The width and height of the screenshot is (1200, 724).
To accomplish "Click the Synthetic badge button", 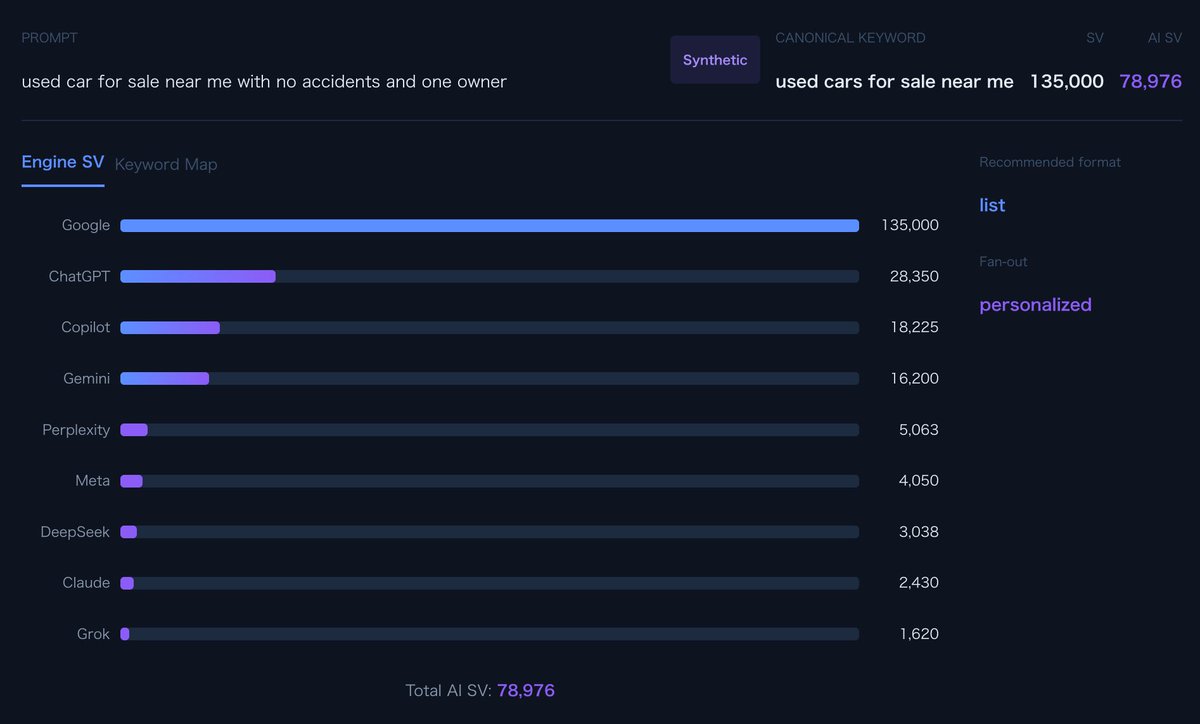I will [x=715, y=60].
